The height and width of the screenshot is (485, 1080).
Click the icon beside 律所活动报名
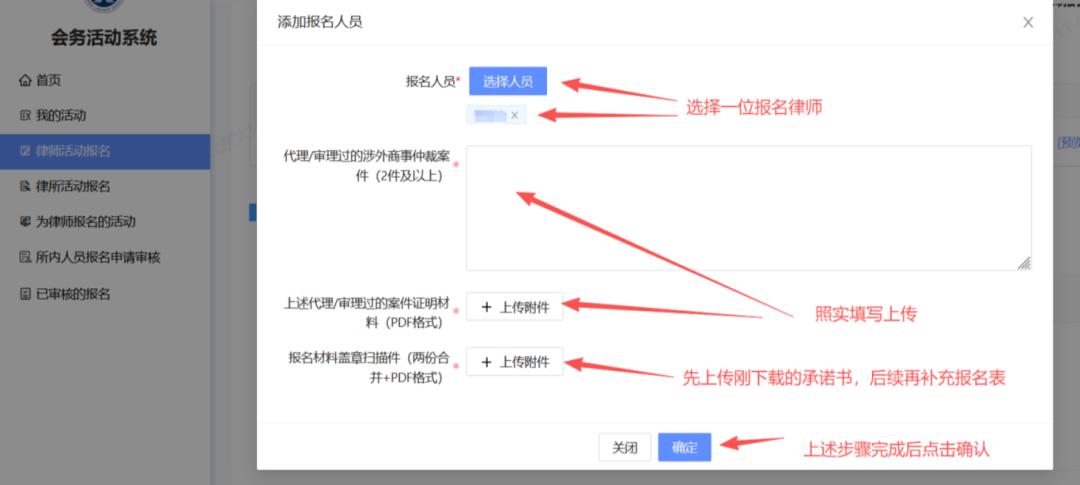(x=26, y=187)
